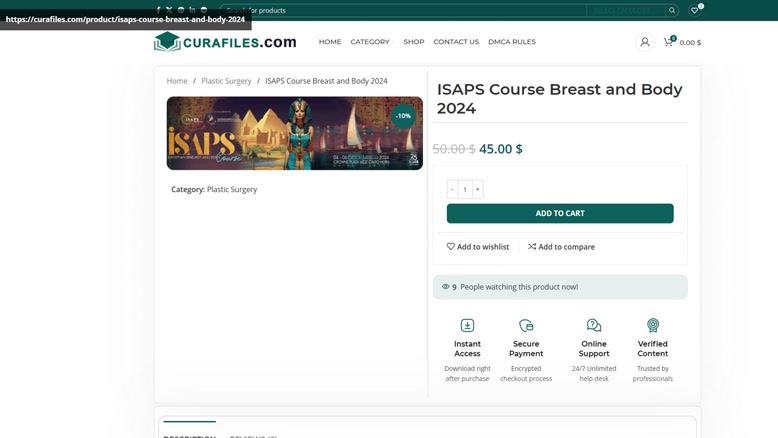The height and width of the screenshot is (438, 778).
Task: Click the 45.00 $ sale price
Action: [x=501, y=149]
